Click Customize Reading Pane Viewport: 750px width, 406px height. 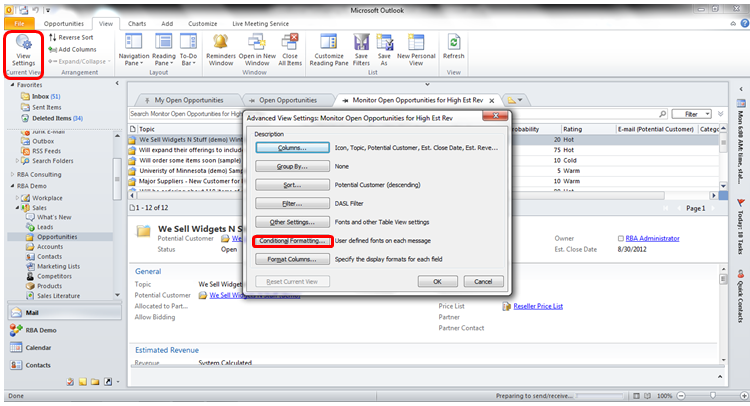[329, 50]
